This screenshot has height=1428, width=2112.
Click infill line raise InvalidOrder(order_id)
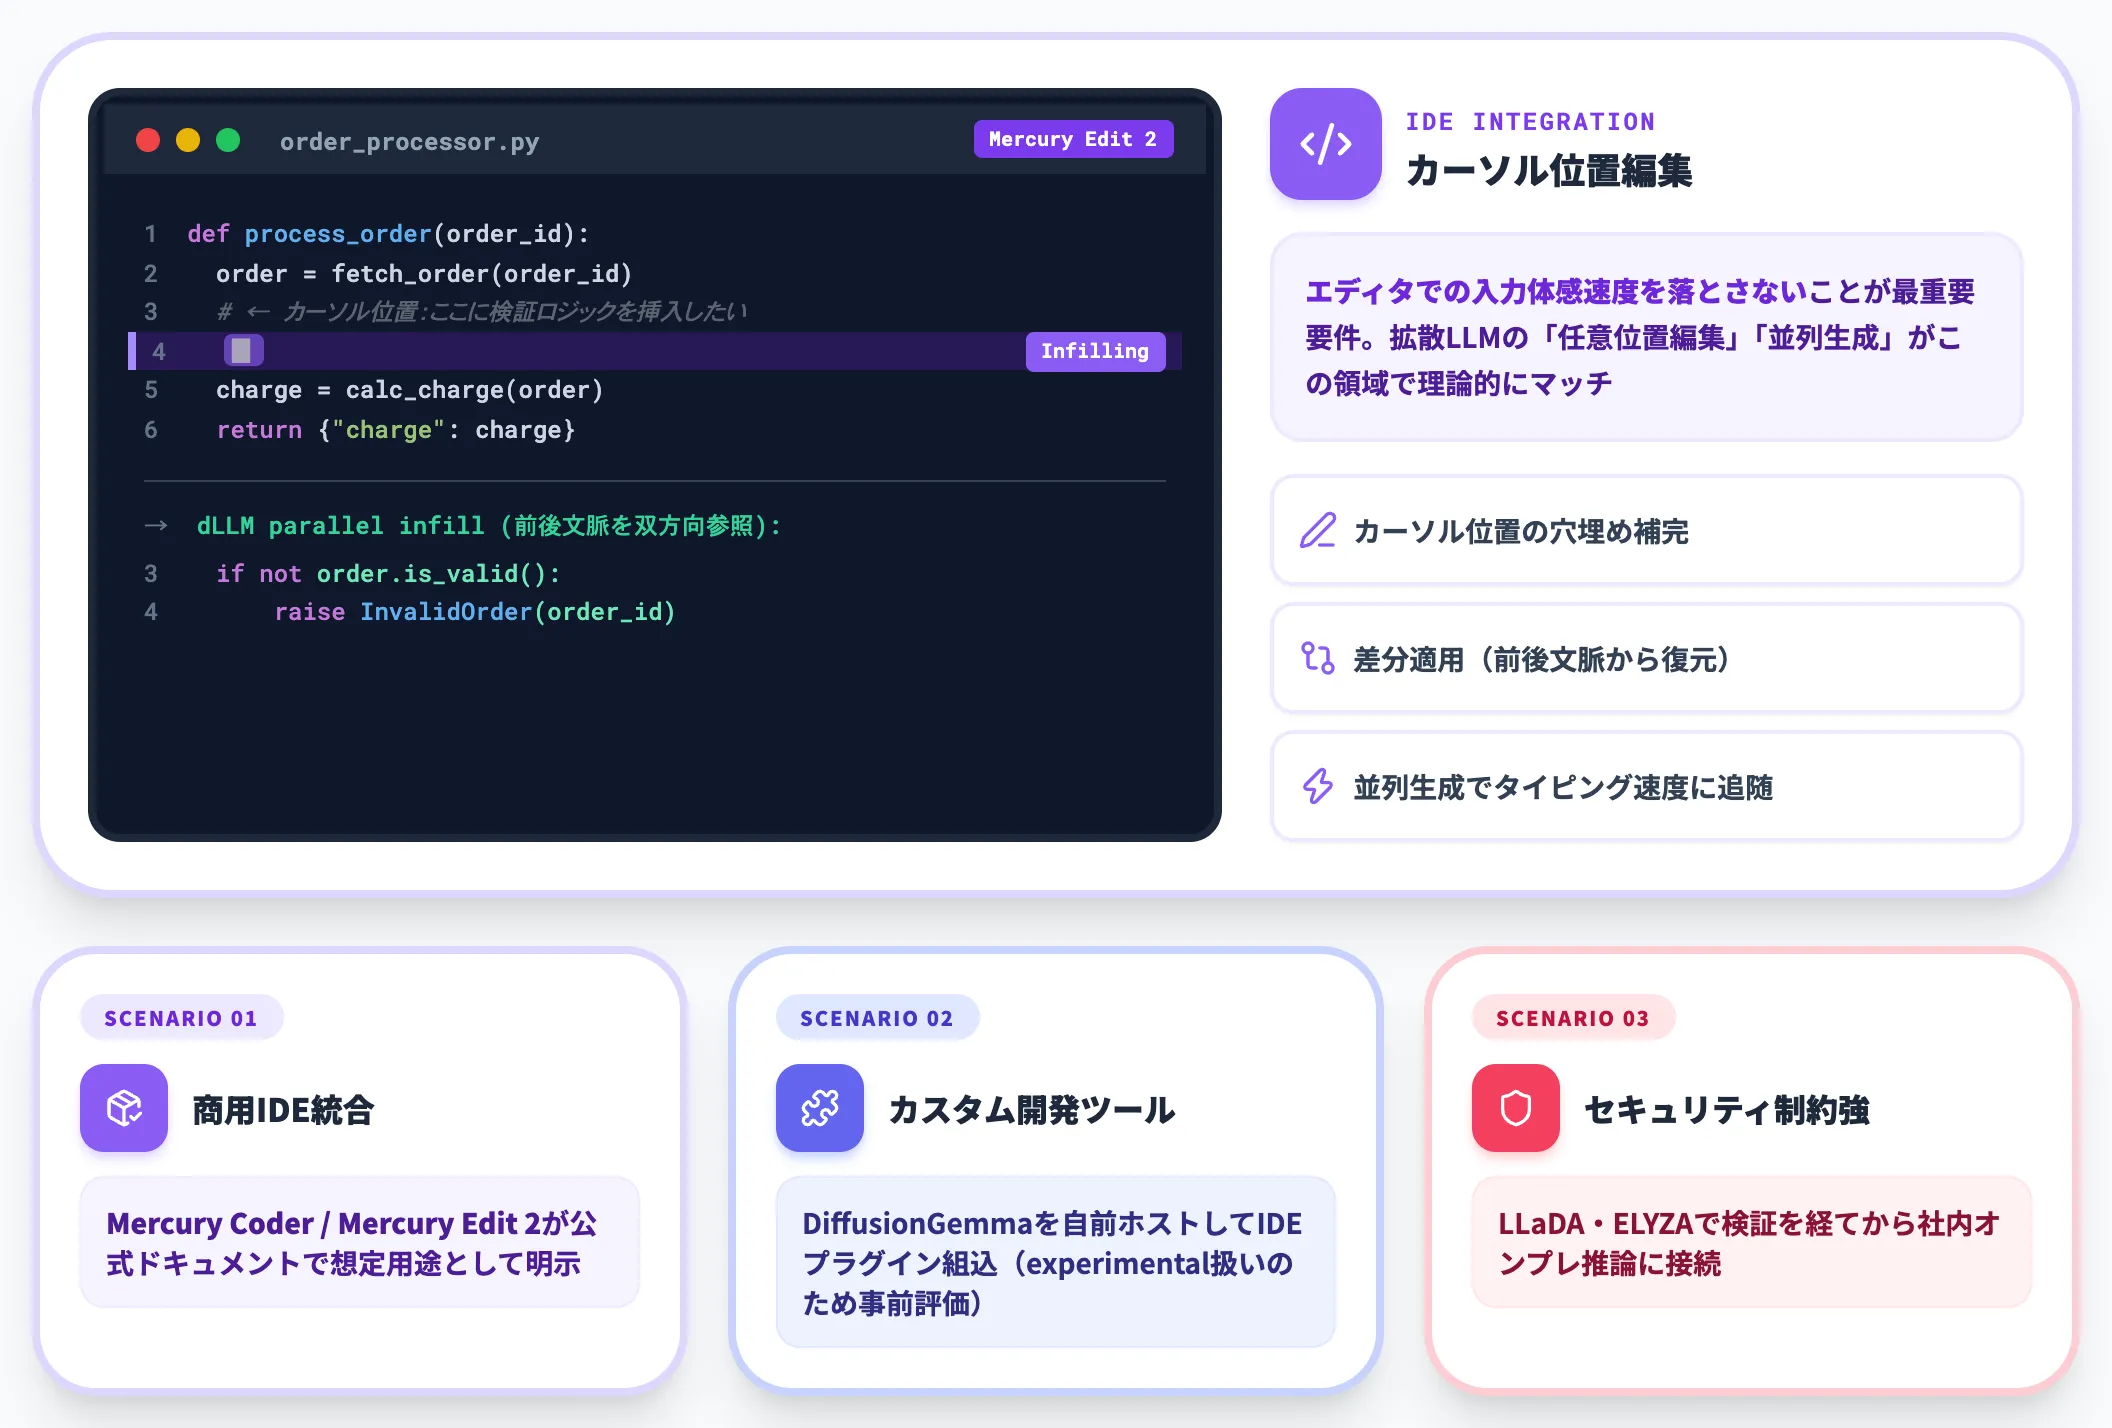[475, 612]
